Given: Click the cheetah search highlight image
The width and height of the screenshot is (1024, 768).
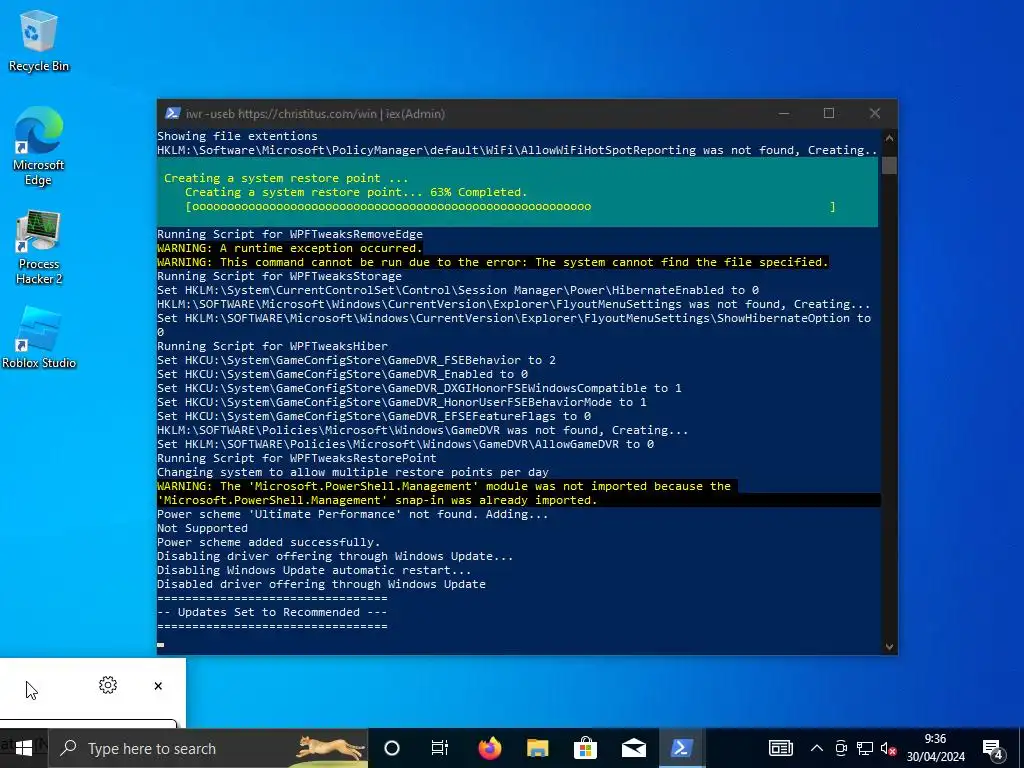Looking at the screenshot, I should (x=330, y=748).
